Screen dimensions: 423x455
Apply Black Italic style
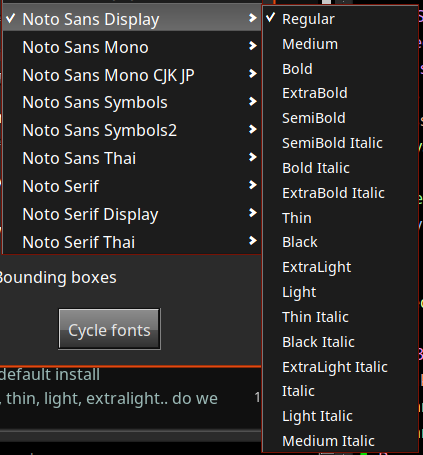pyautogui.click(x=340, y=342)
